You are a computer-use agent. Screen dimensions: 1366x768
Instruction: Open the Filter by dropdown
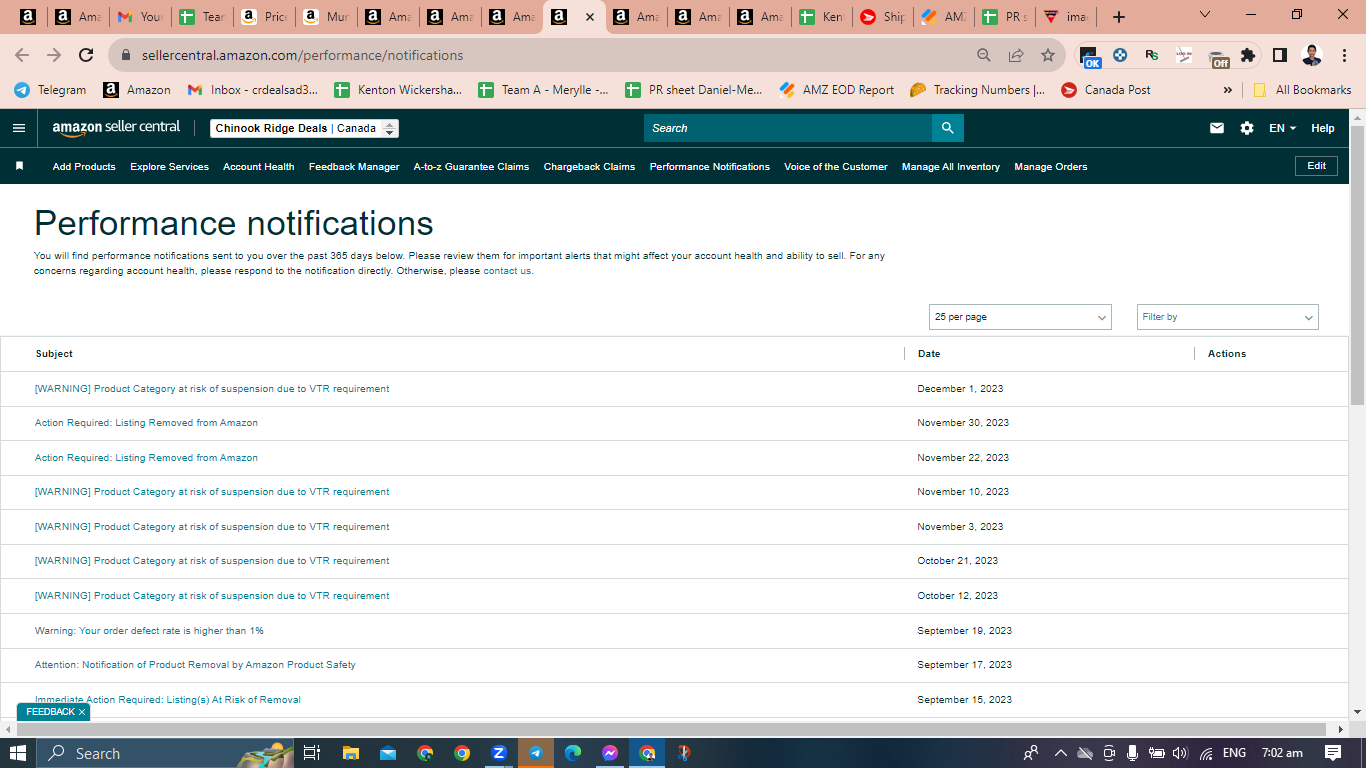click(x=1228, y=317)
